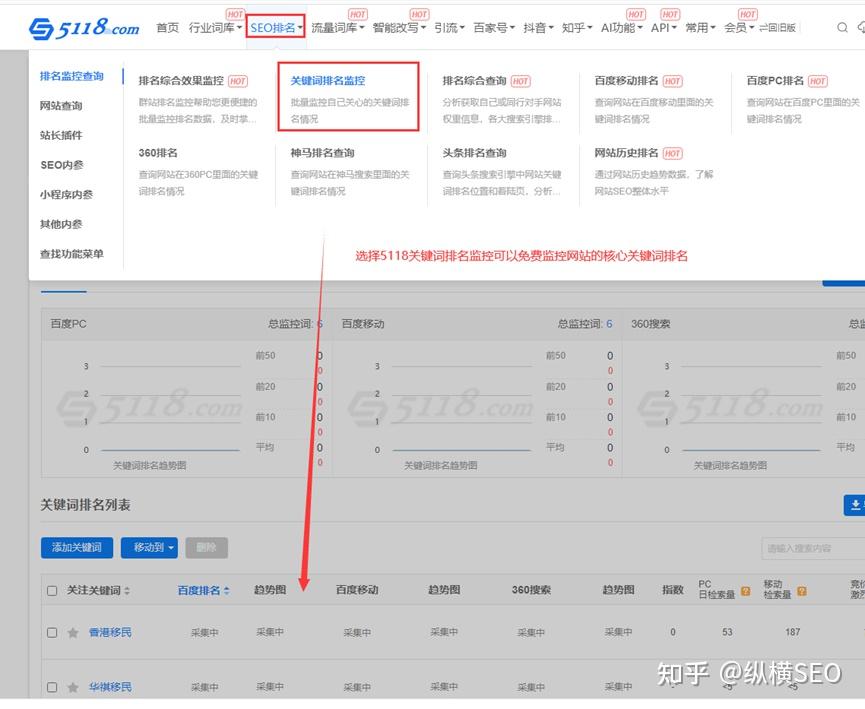The width and height of the screenshot is (865, 709).
Task: Focus the keyword search input field
Action: (x=813, y=548)
